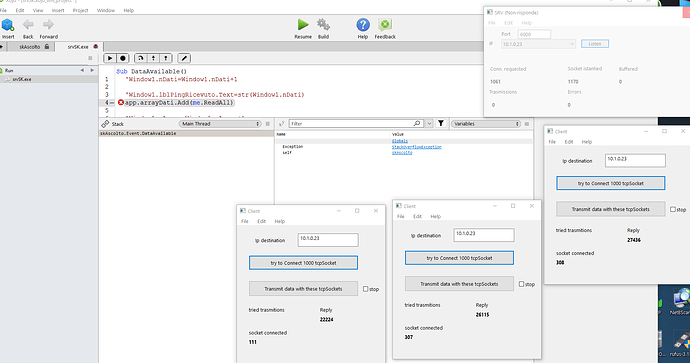
Task: Open the blue Help question icon
Action: point(363,25)
